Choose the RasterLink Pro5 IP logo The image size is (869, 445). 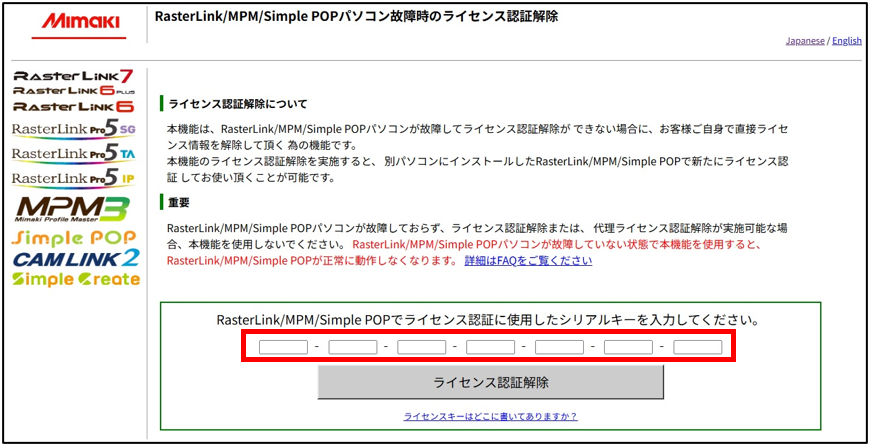[x=74, y=178]
